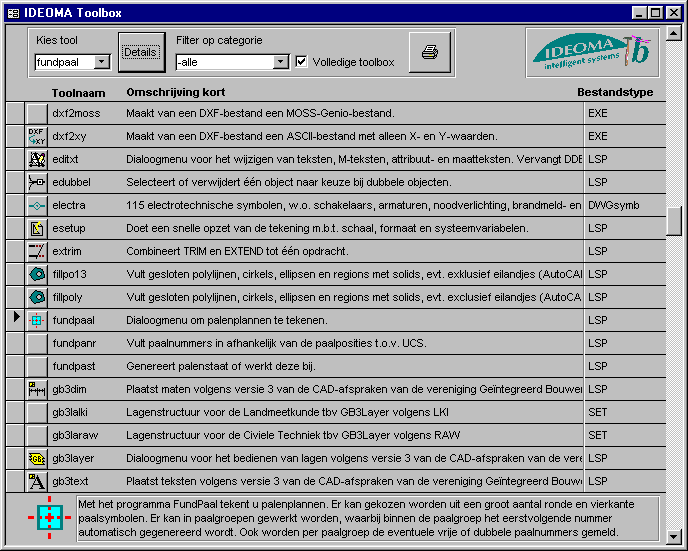Click tool name fillpoly
The width and height of the screenshot is (688, 551).
click(67, 297)
